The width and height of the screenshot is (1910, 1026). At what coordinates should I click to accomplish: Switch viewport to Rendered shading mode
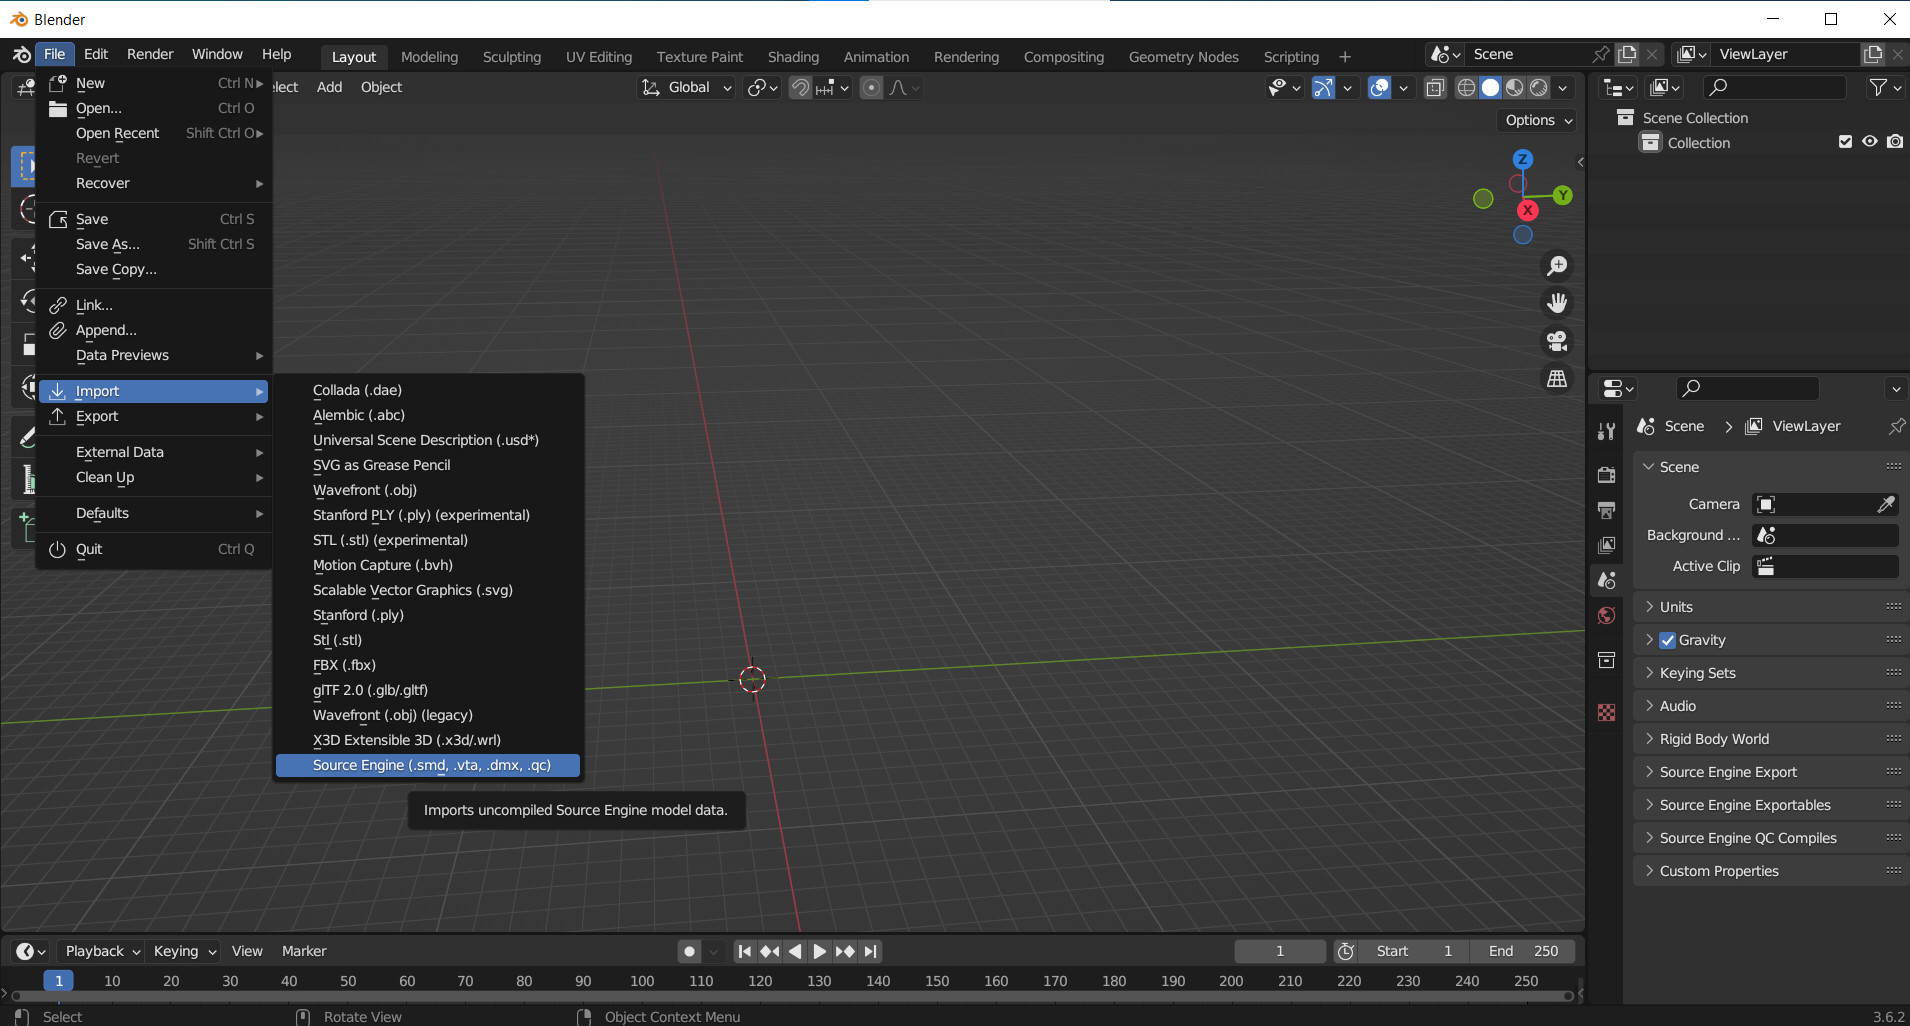pyautogui.click(x=1539, y=88)
